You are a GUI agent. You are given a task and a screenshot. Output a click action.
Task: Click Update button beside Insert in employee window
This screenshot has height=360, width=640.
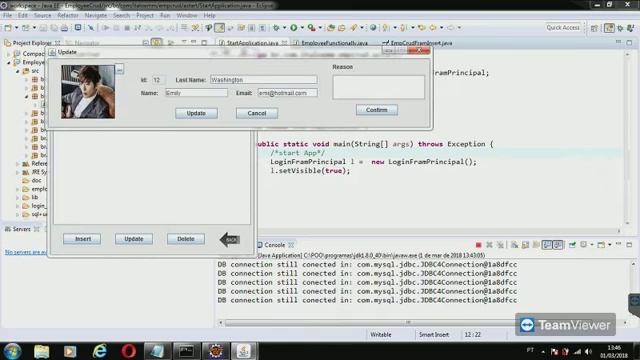click(134, 239)
